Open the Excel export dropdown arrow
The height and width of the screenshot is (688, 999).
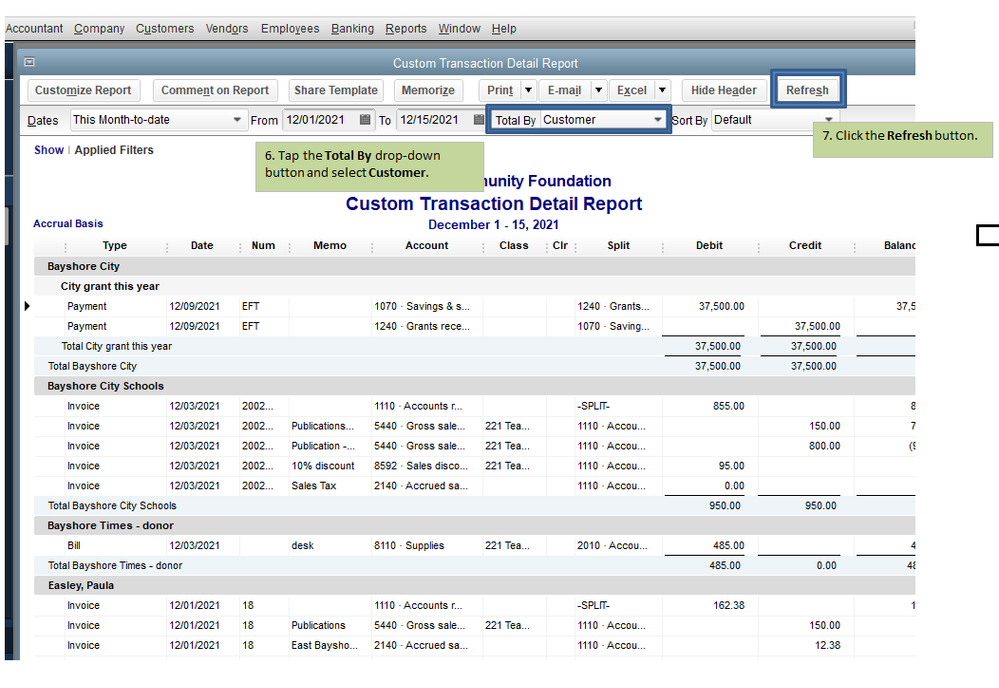pos(661,90)
